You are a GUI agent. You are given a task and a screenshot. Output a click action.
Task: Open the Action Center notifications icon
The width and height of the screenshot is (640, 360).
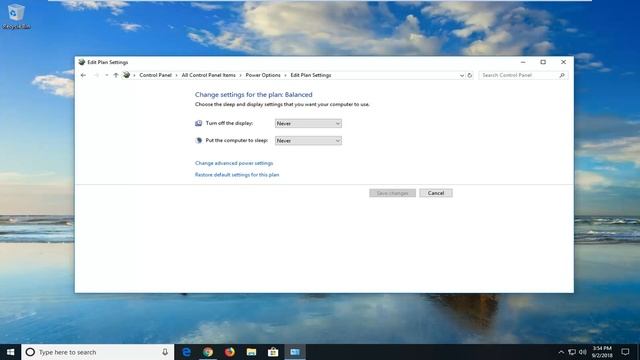pyautogui.click(x=625, y=352)
